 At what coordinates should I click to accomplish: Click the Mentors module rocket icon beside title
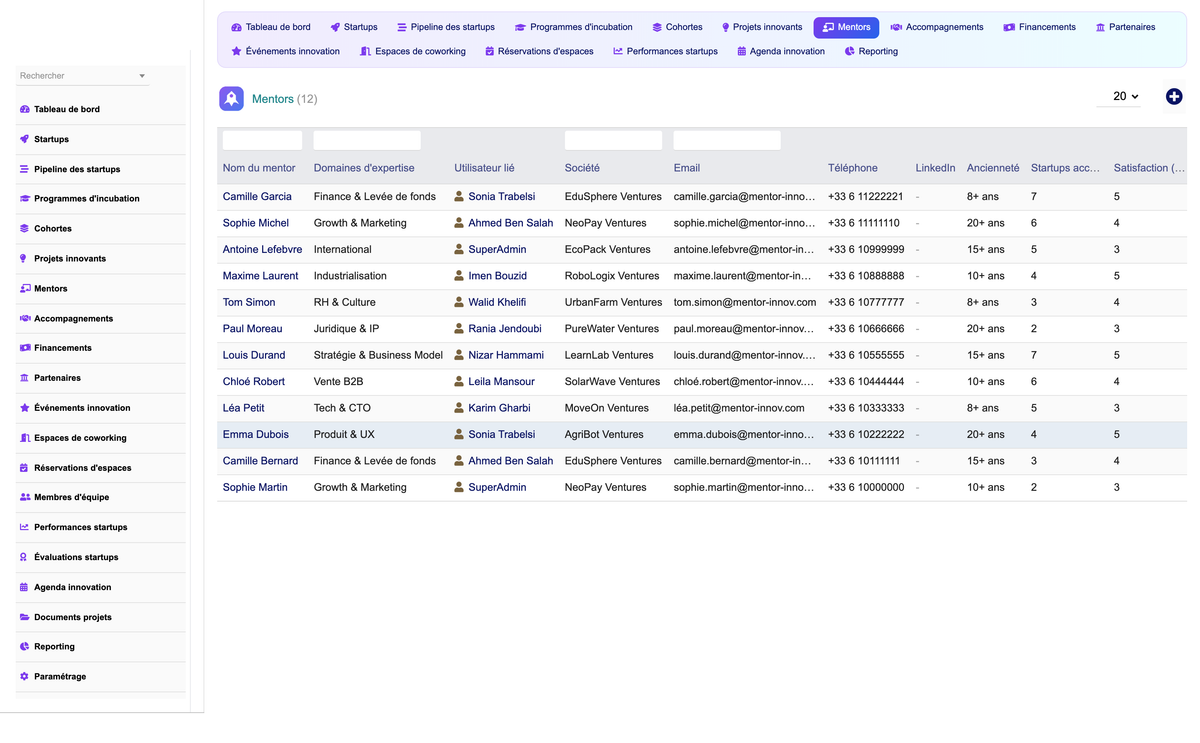231,98
